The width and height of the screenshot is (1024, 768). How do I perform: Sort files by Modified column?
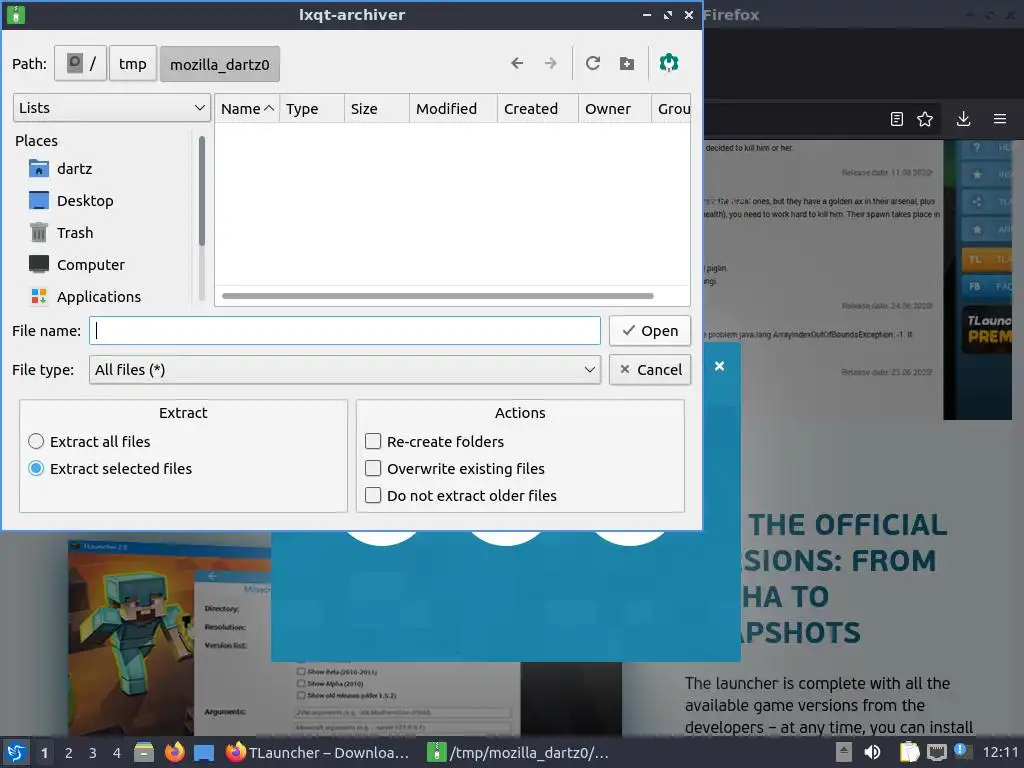click(x=453, y=108)
